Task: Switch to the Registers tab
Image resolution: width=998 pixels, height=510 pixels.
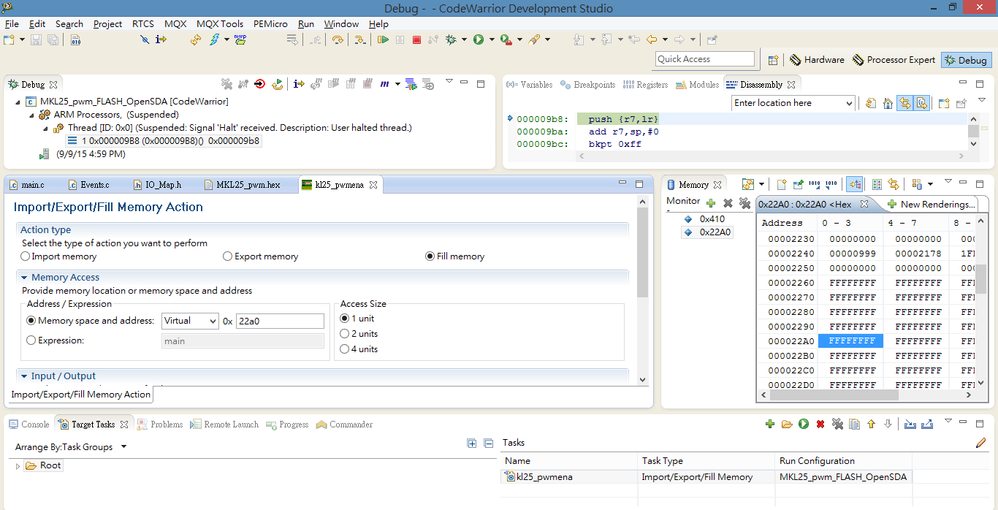Action: (x=645, y=85)
